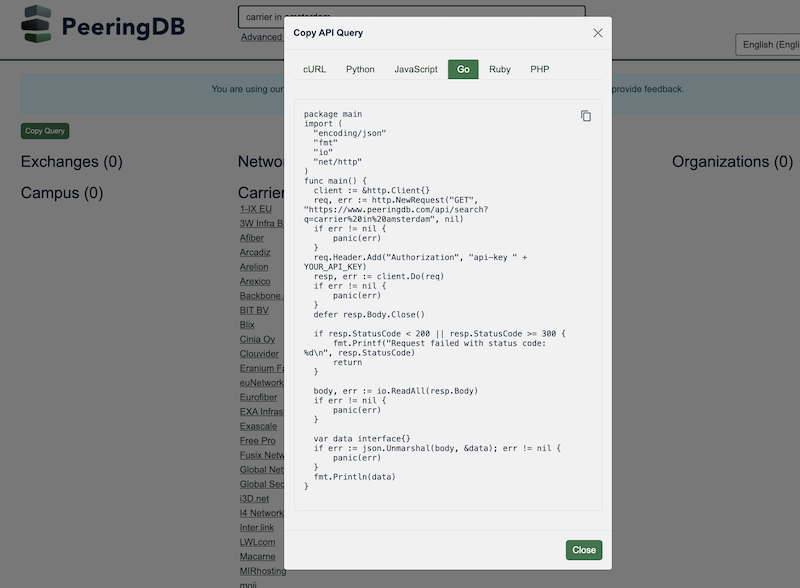800x588 pixels.
Task: Click the '"encoding/json"' import line
Action: [x=350, y=133]
